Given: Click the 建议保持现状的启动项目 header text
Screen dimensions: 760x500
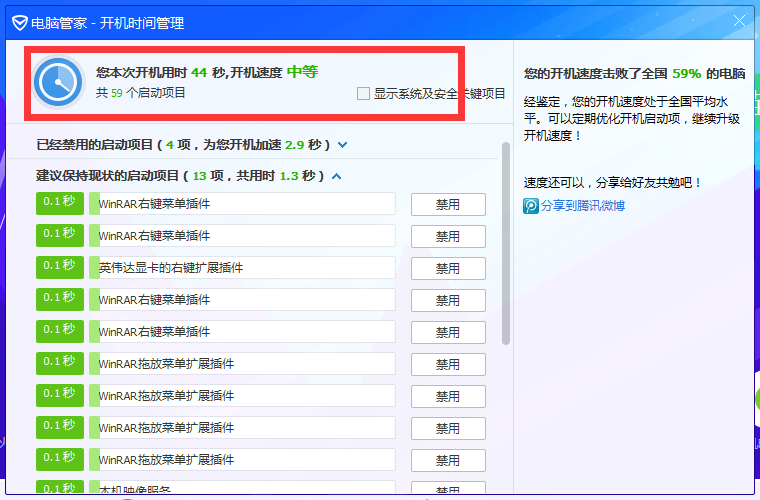Looking at the screenshot, I should tap(180, 176).
